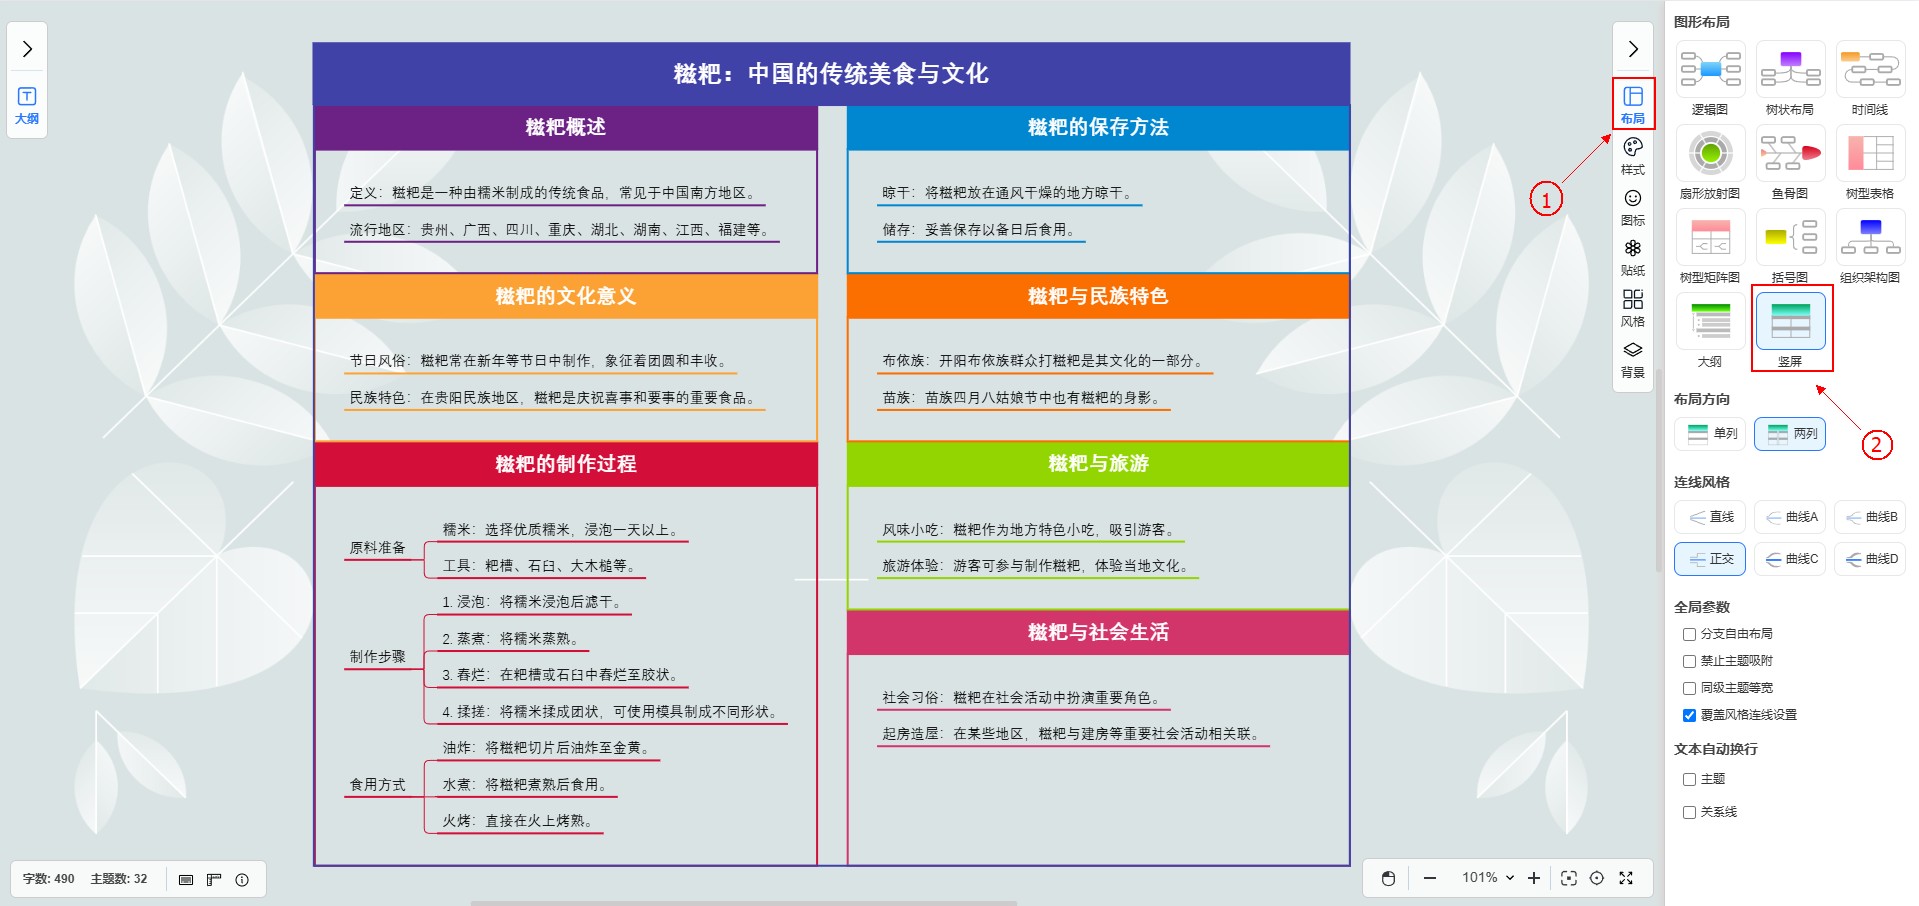Click the 糍粑的制作过程 red header

coord(565,464)
